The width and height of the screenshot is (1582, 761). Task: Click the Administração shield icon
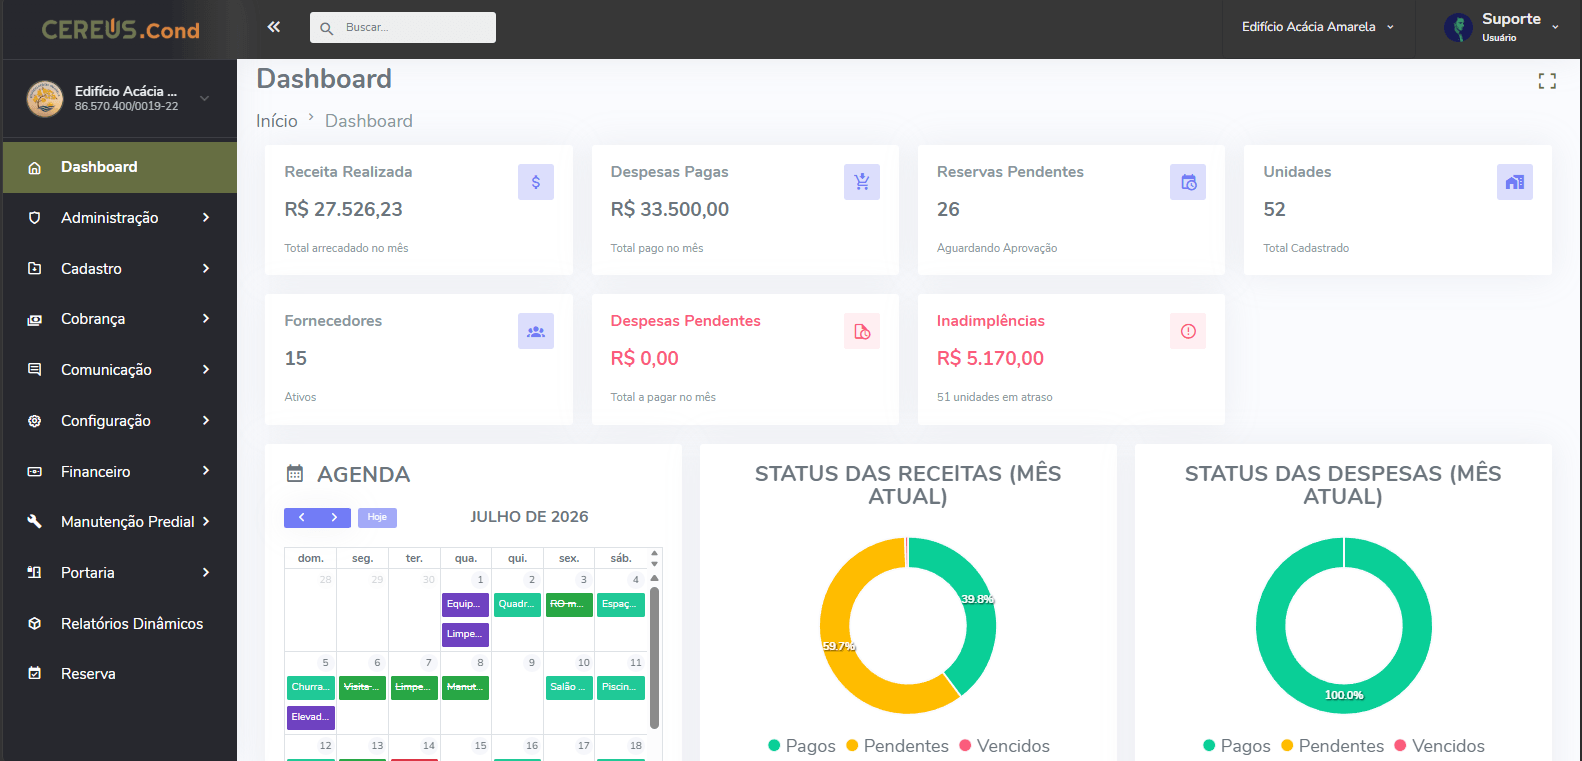(35, 218)
